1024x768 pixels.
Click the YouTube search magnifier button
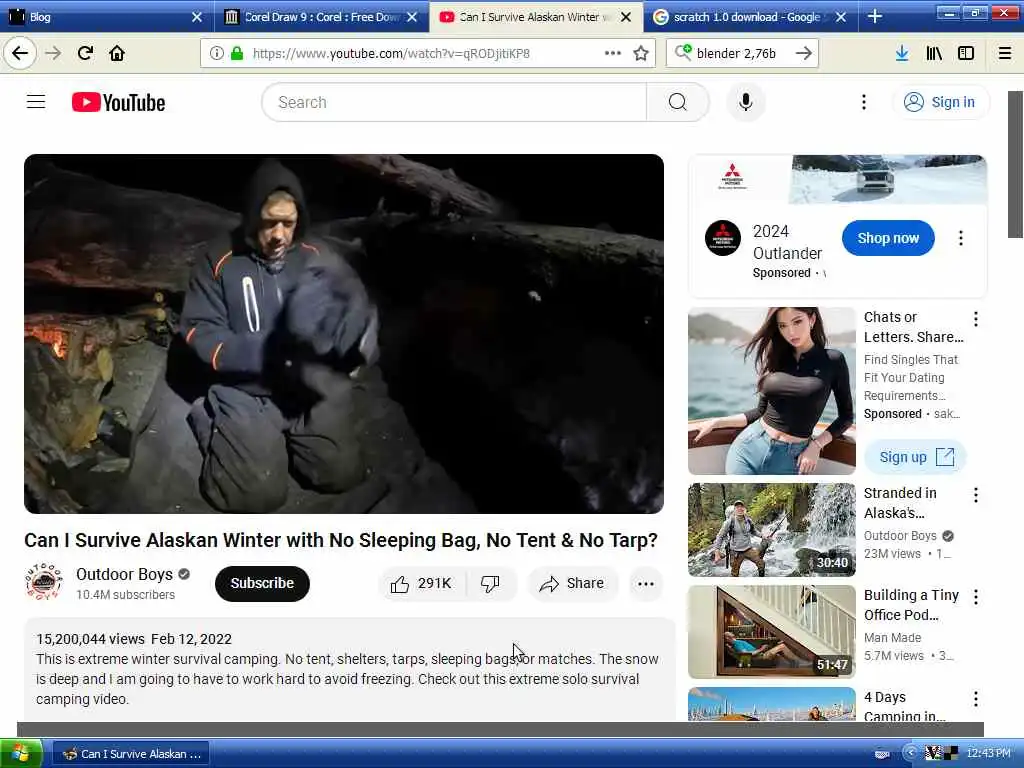(677, 102)
